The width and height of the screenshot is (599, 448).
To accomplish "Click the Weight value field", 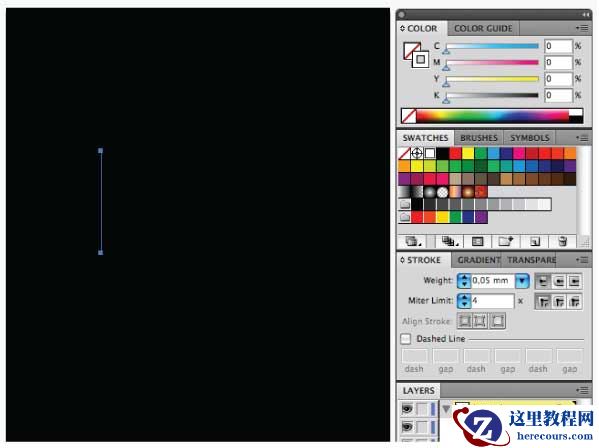I will [493, 281].
